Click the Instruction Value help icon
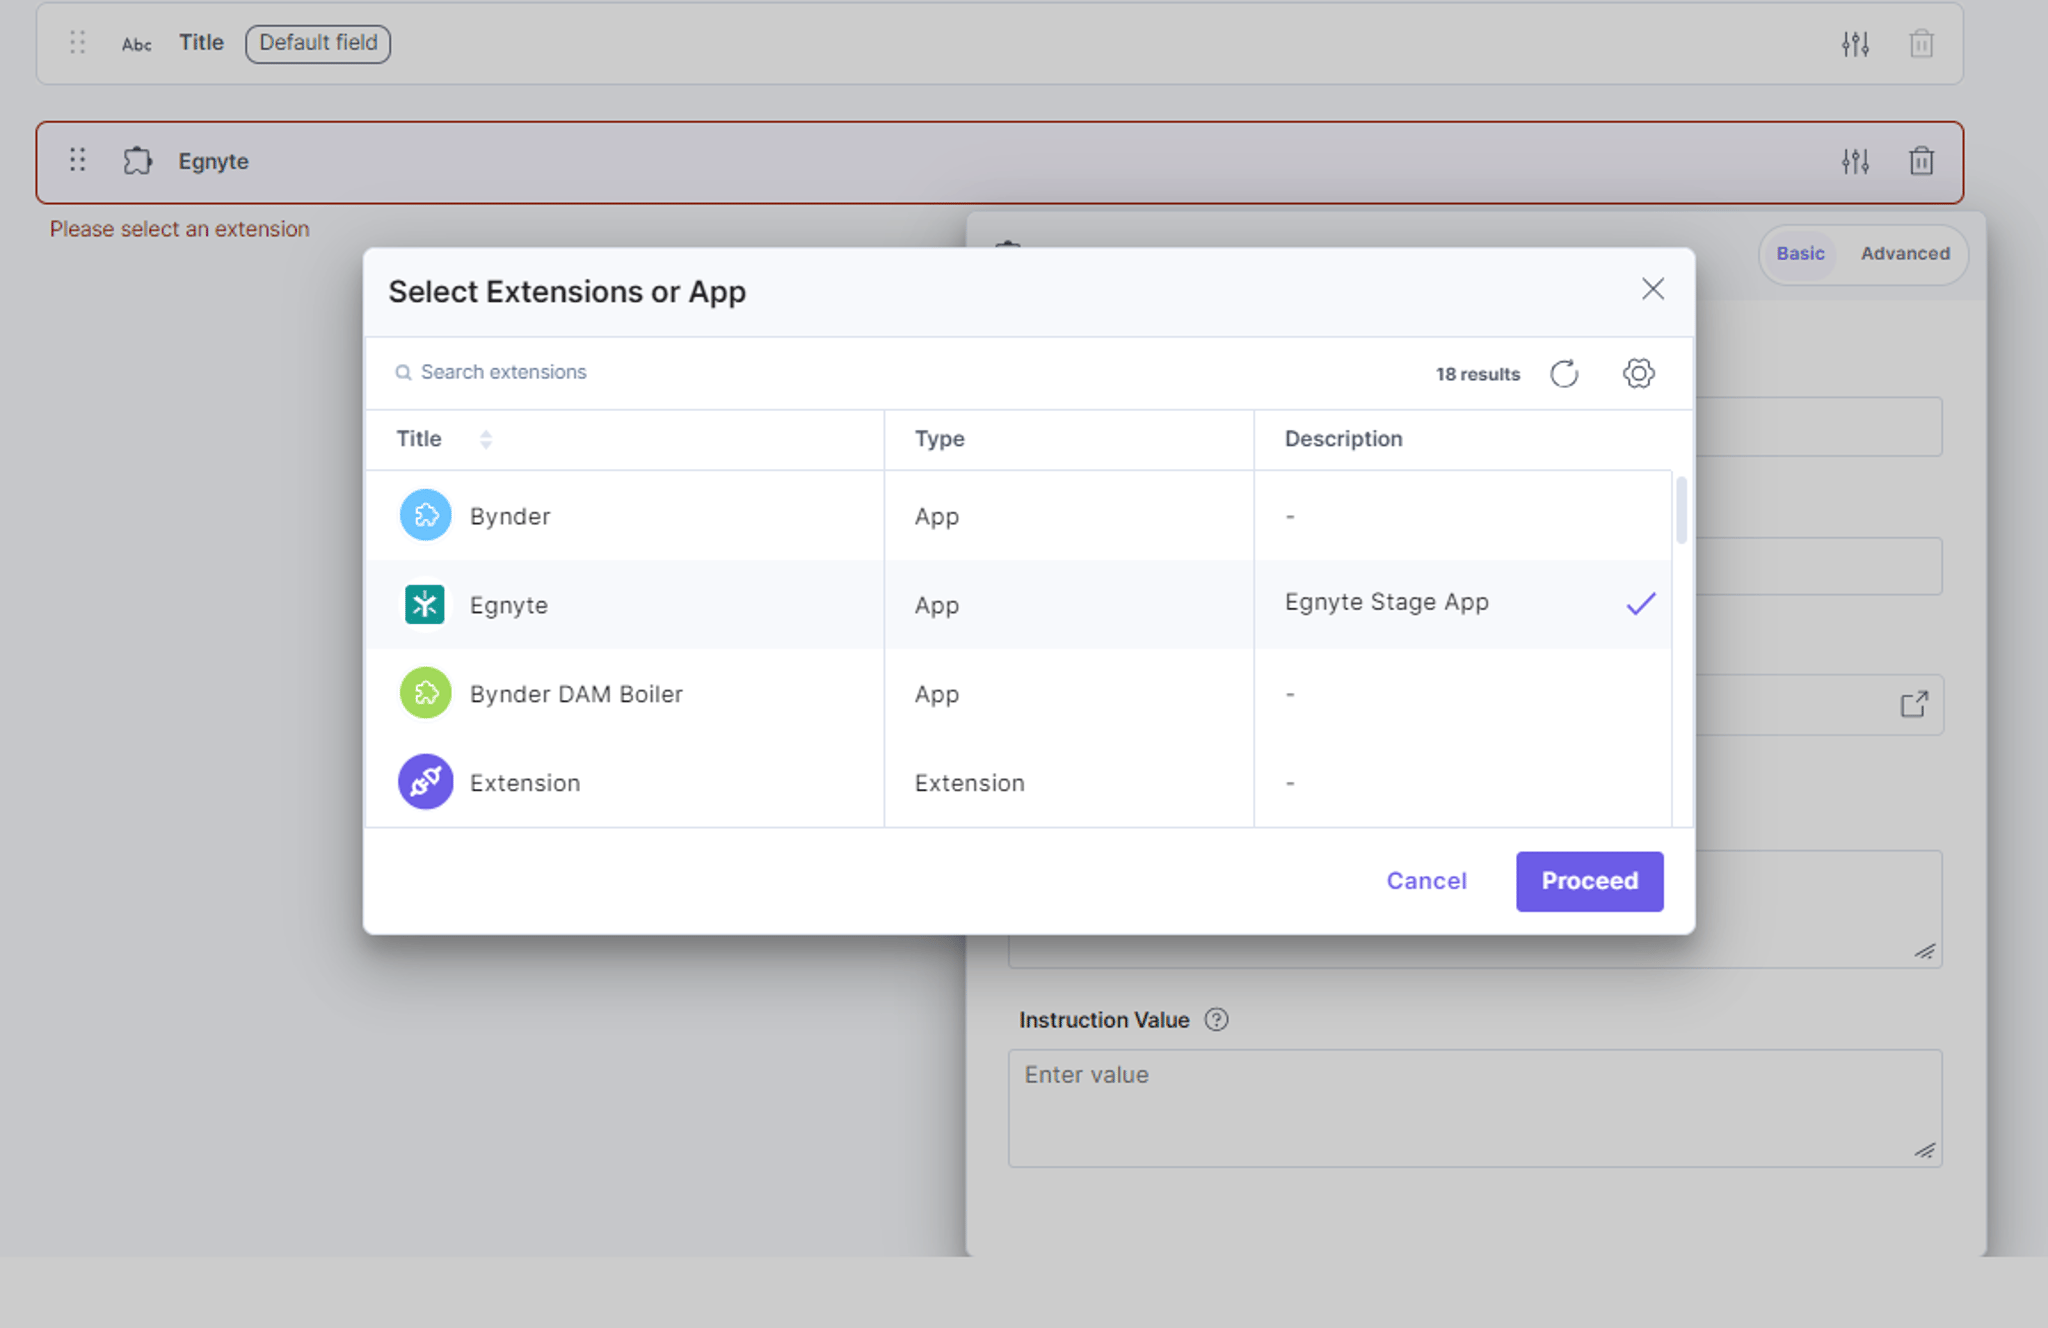The width and height of the screenshot is (2048, 1328). [1216, 1020]
